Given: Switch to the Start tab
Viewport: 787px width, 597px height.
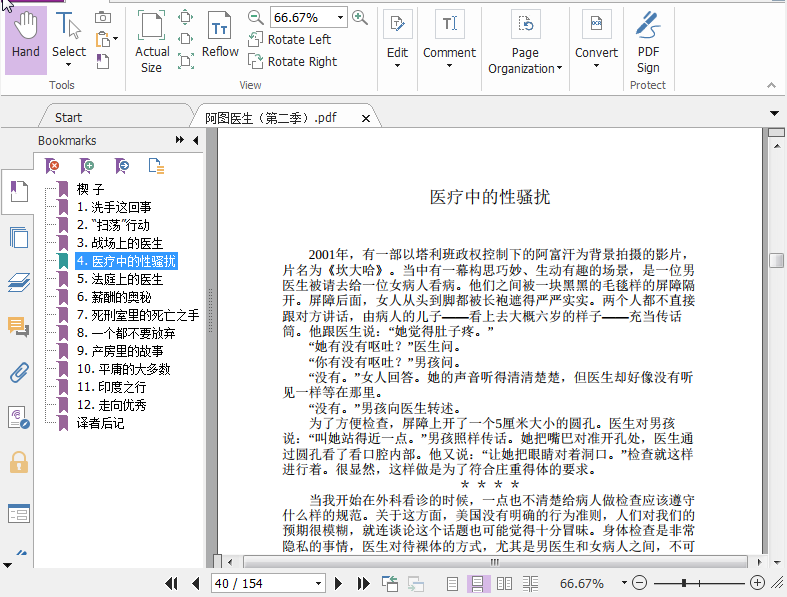Looking at the screenshot, I should 69,117.
